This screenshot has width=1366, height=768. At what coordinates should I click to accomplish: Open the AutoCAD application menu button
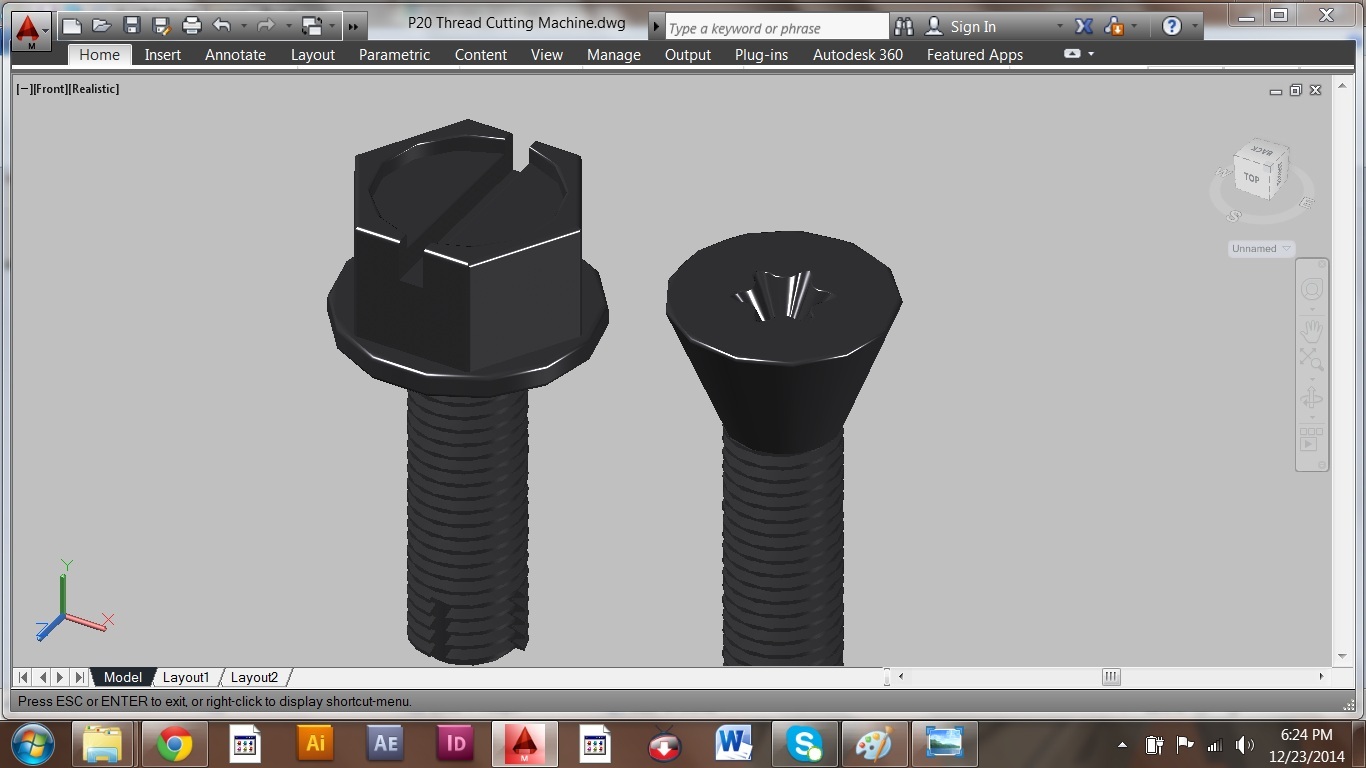[x=31, y=31]
